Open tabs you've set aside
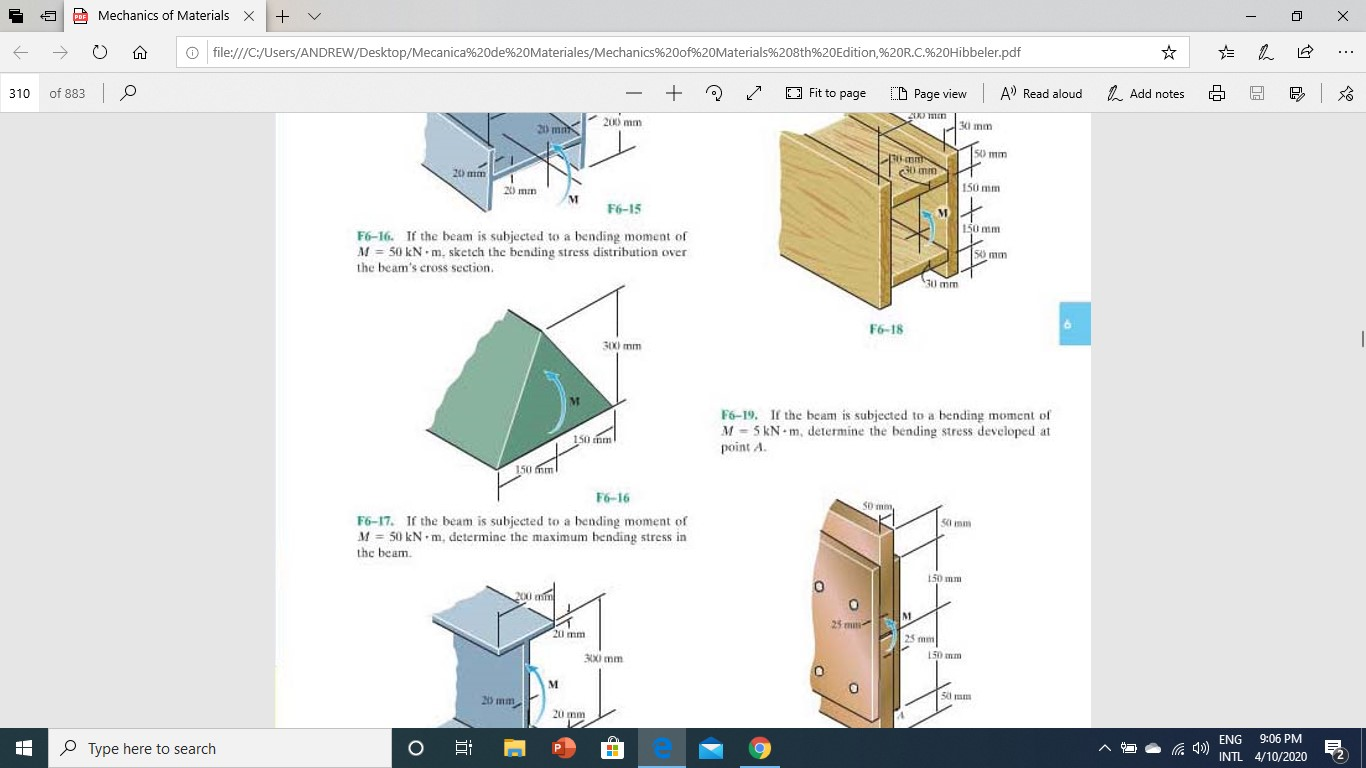Viewport: 1366px width, 768px height. tap(16, 16)
